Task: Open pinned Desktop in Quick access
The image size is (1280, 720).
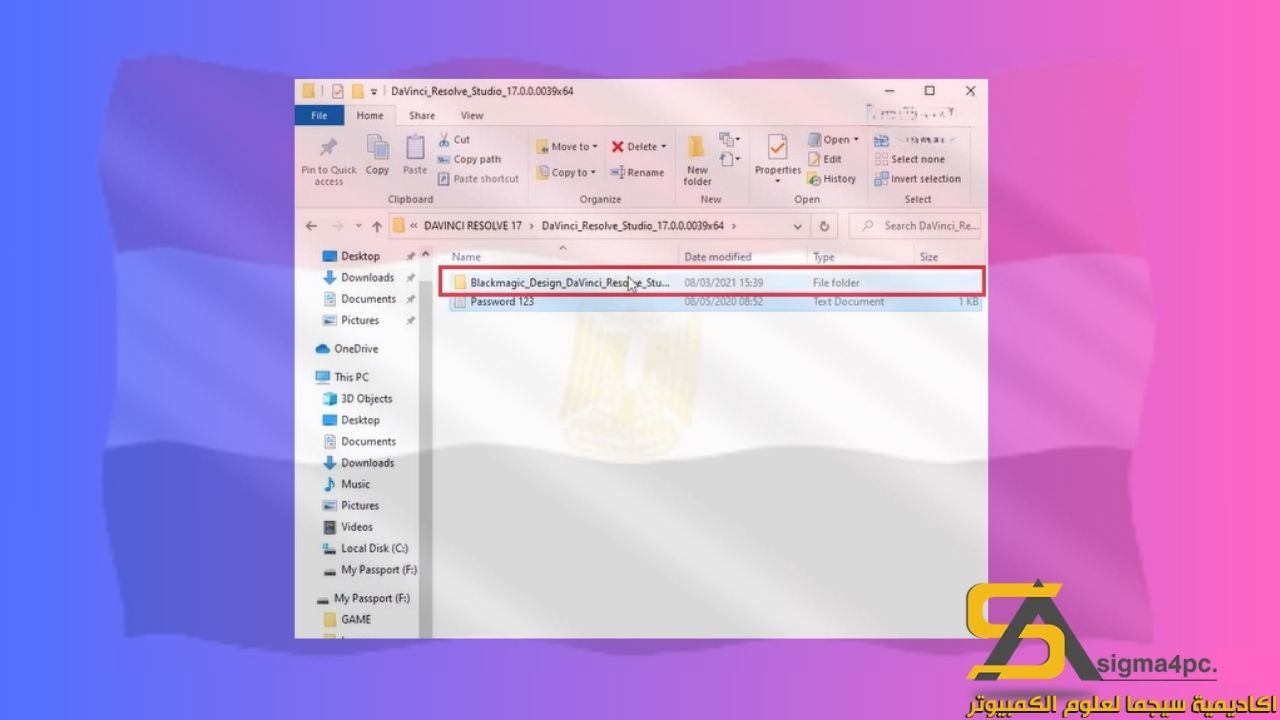Action: click(351, 256)
